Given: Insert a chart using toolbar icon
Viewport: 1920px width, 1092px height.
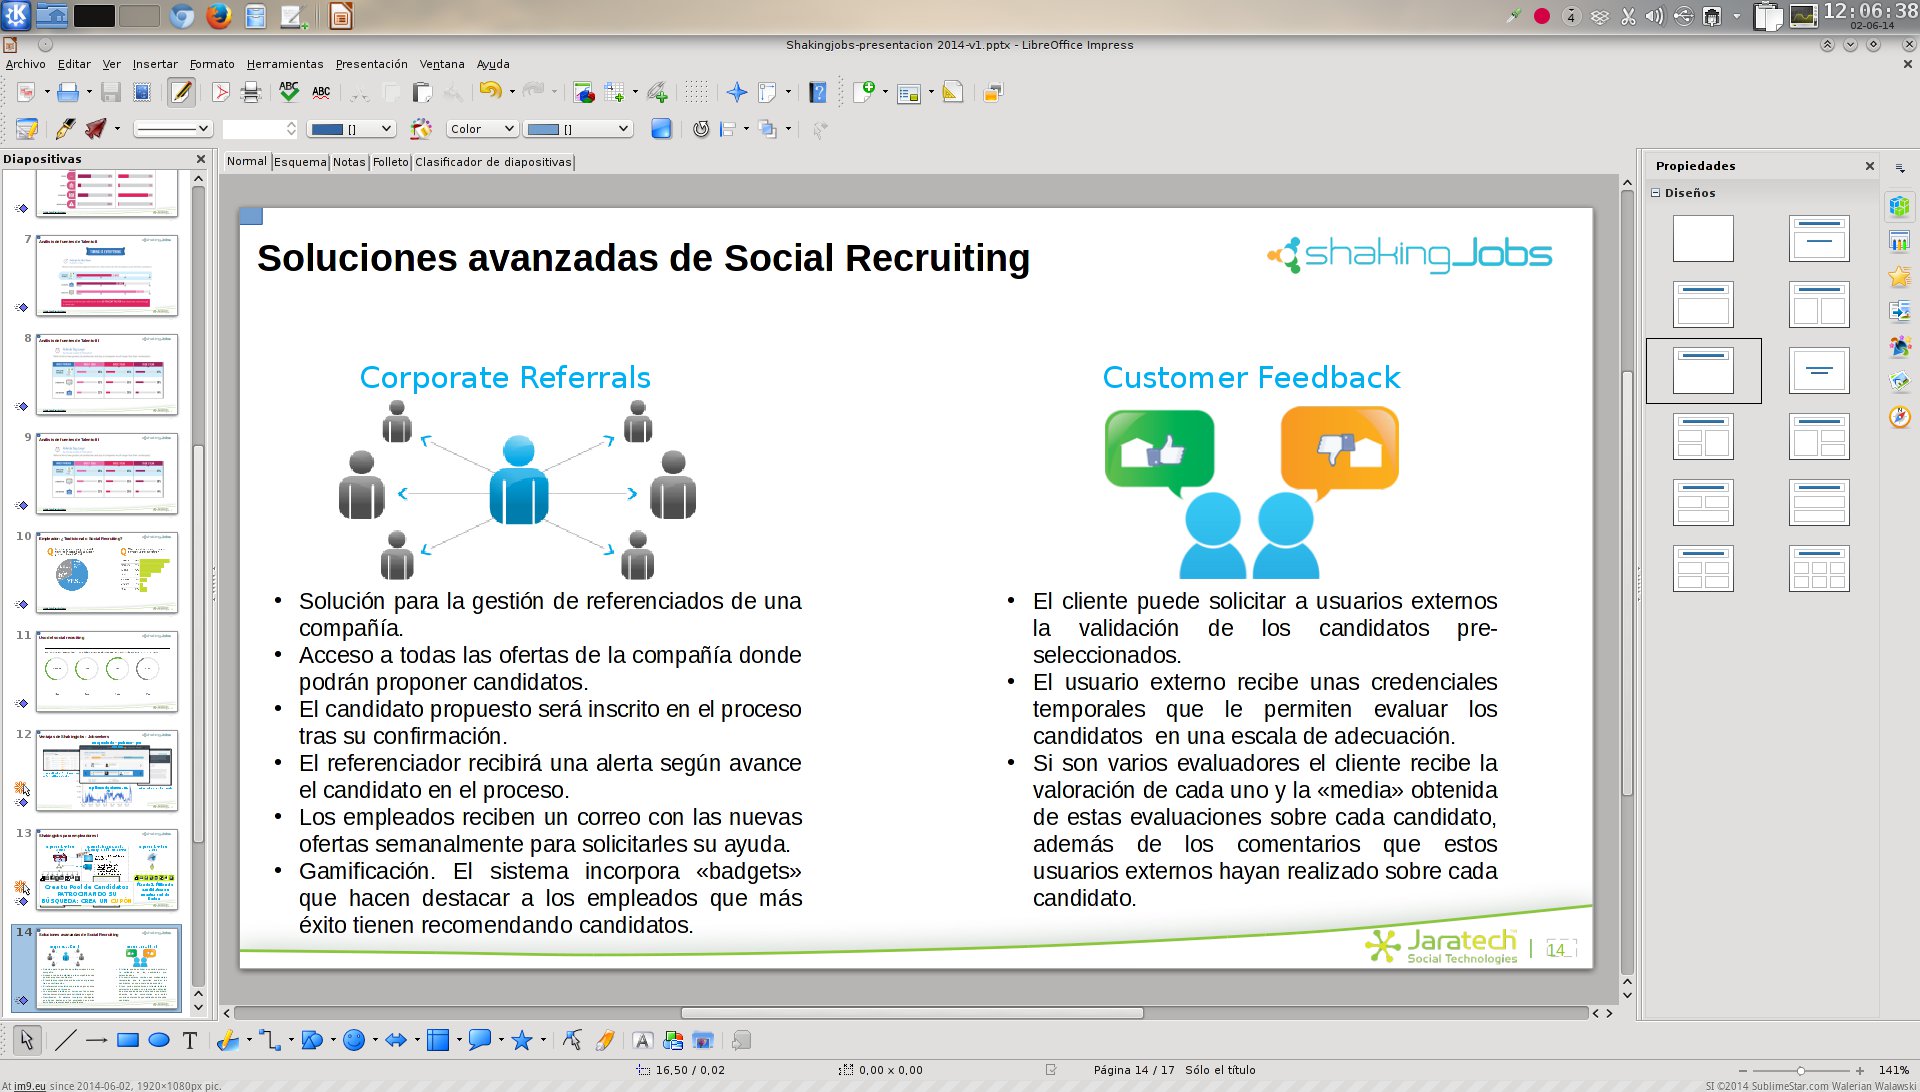Looking at the screenshot, I should 584,93.
